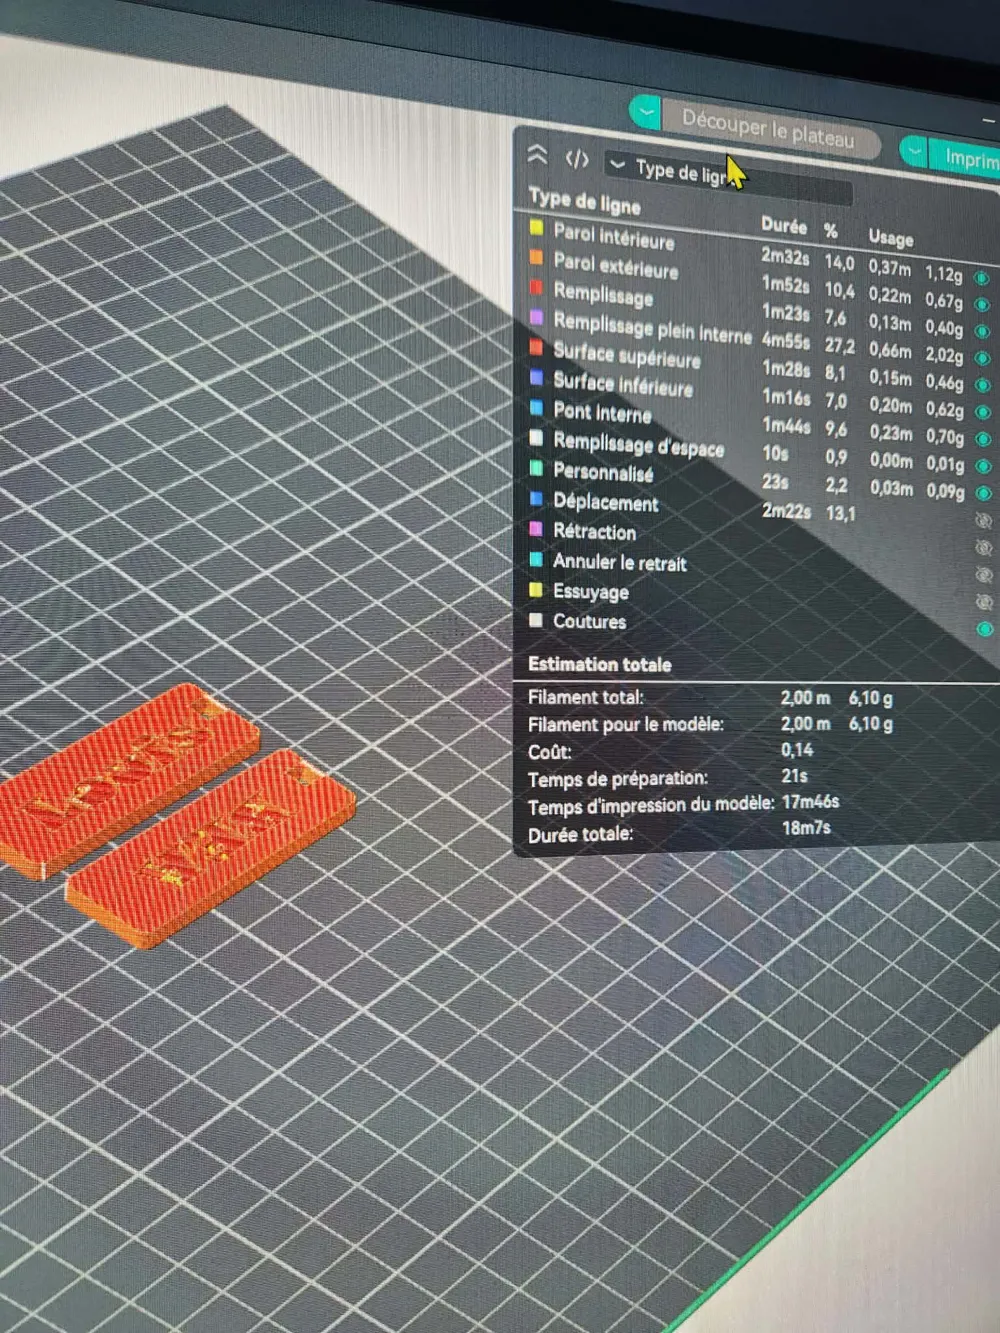Image resolution: width=1000 pixels, height=1333 pixels.
Task: Click the 2,02g usage value
Action: pos(944,354)
